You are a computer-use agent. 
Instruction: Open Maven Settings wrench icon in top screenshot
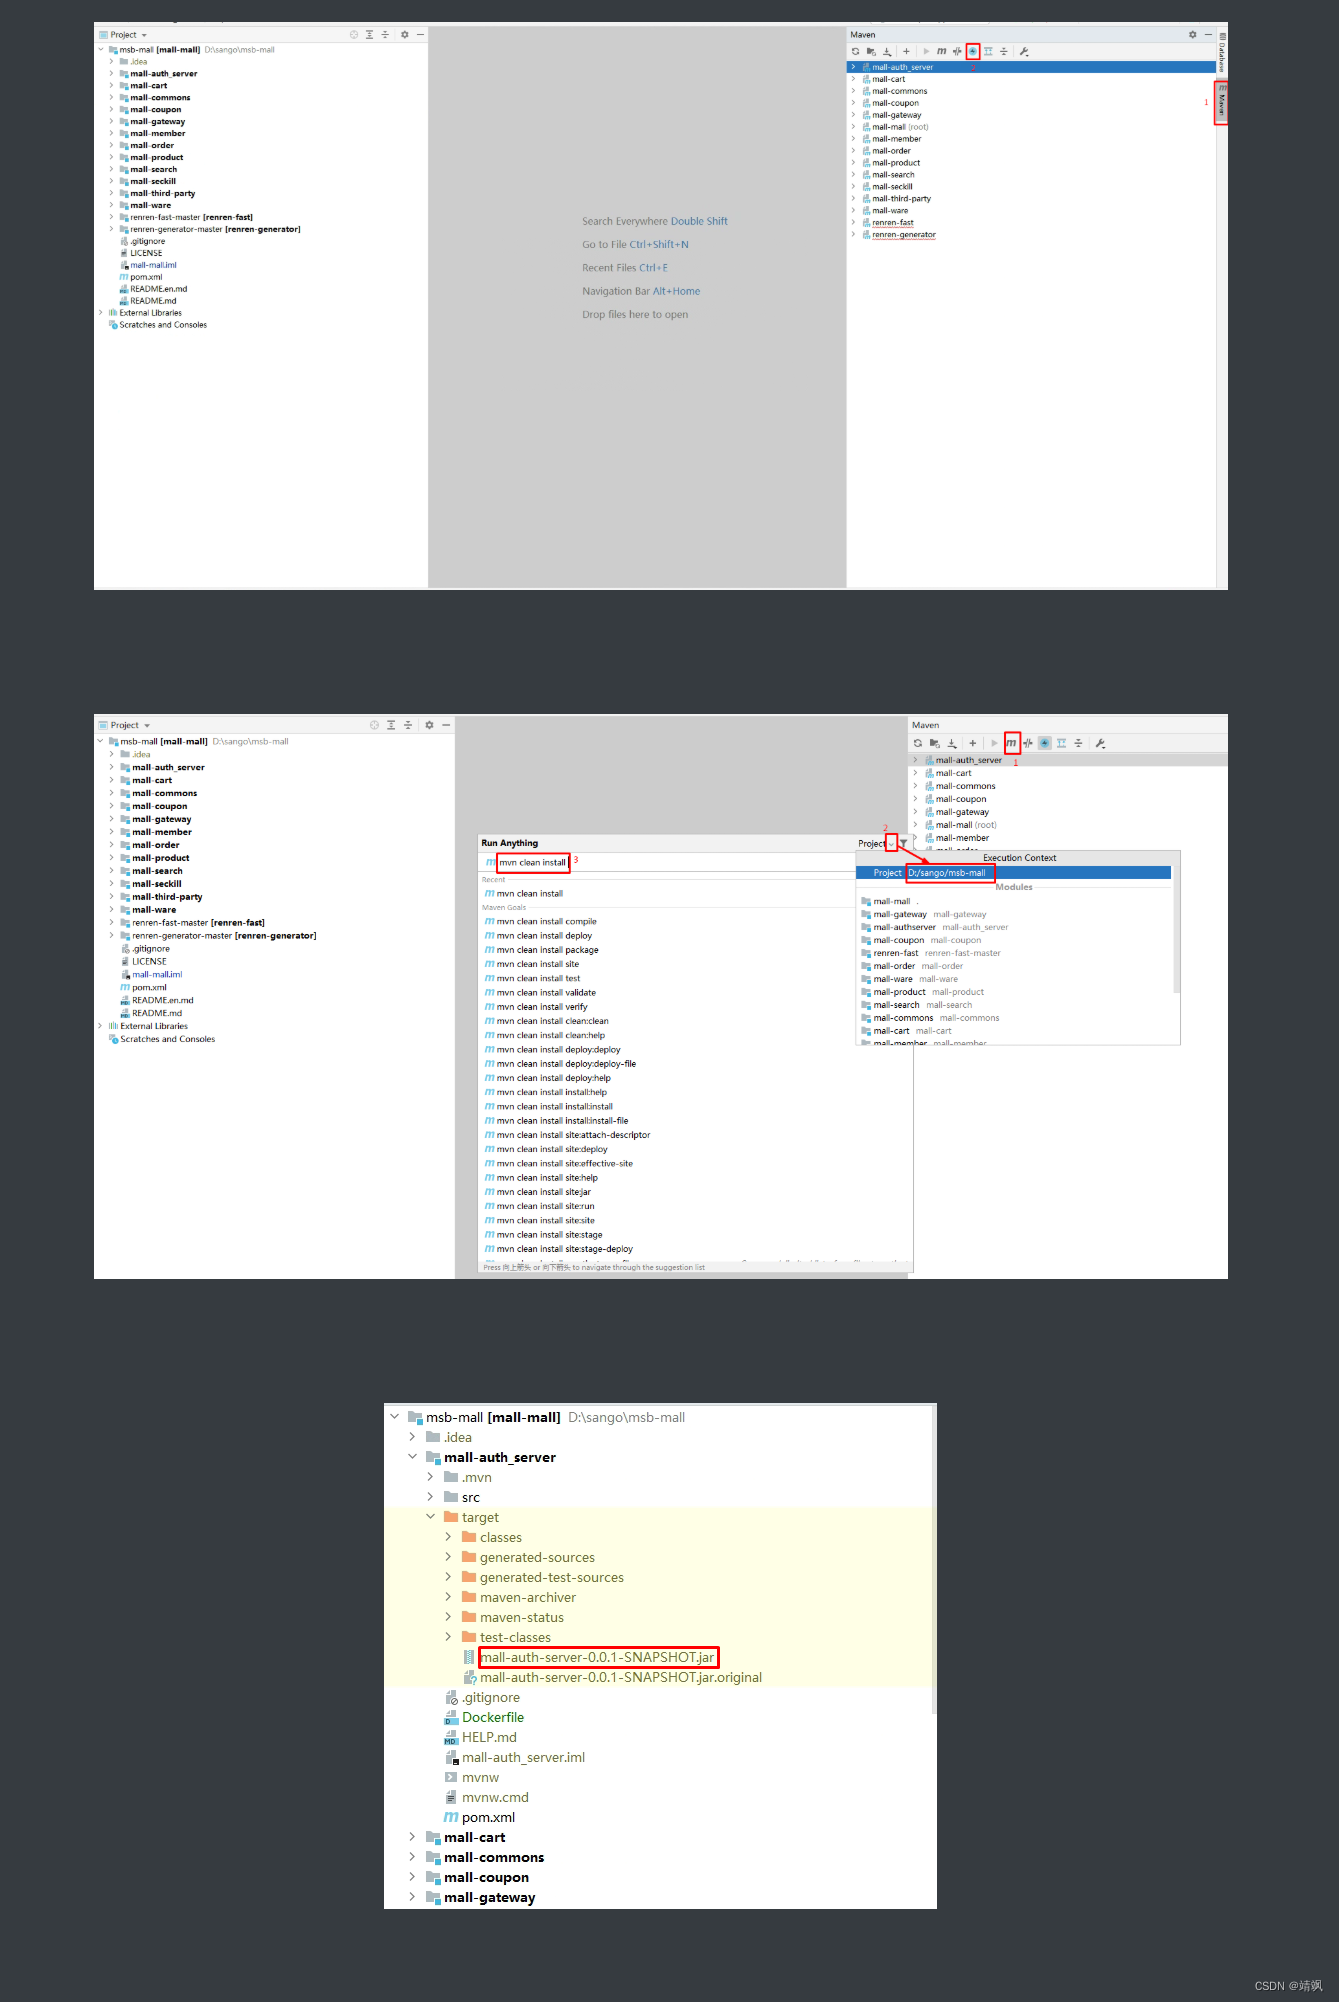click(x=1024, y=51)
